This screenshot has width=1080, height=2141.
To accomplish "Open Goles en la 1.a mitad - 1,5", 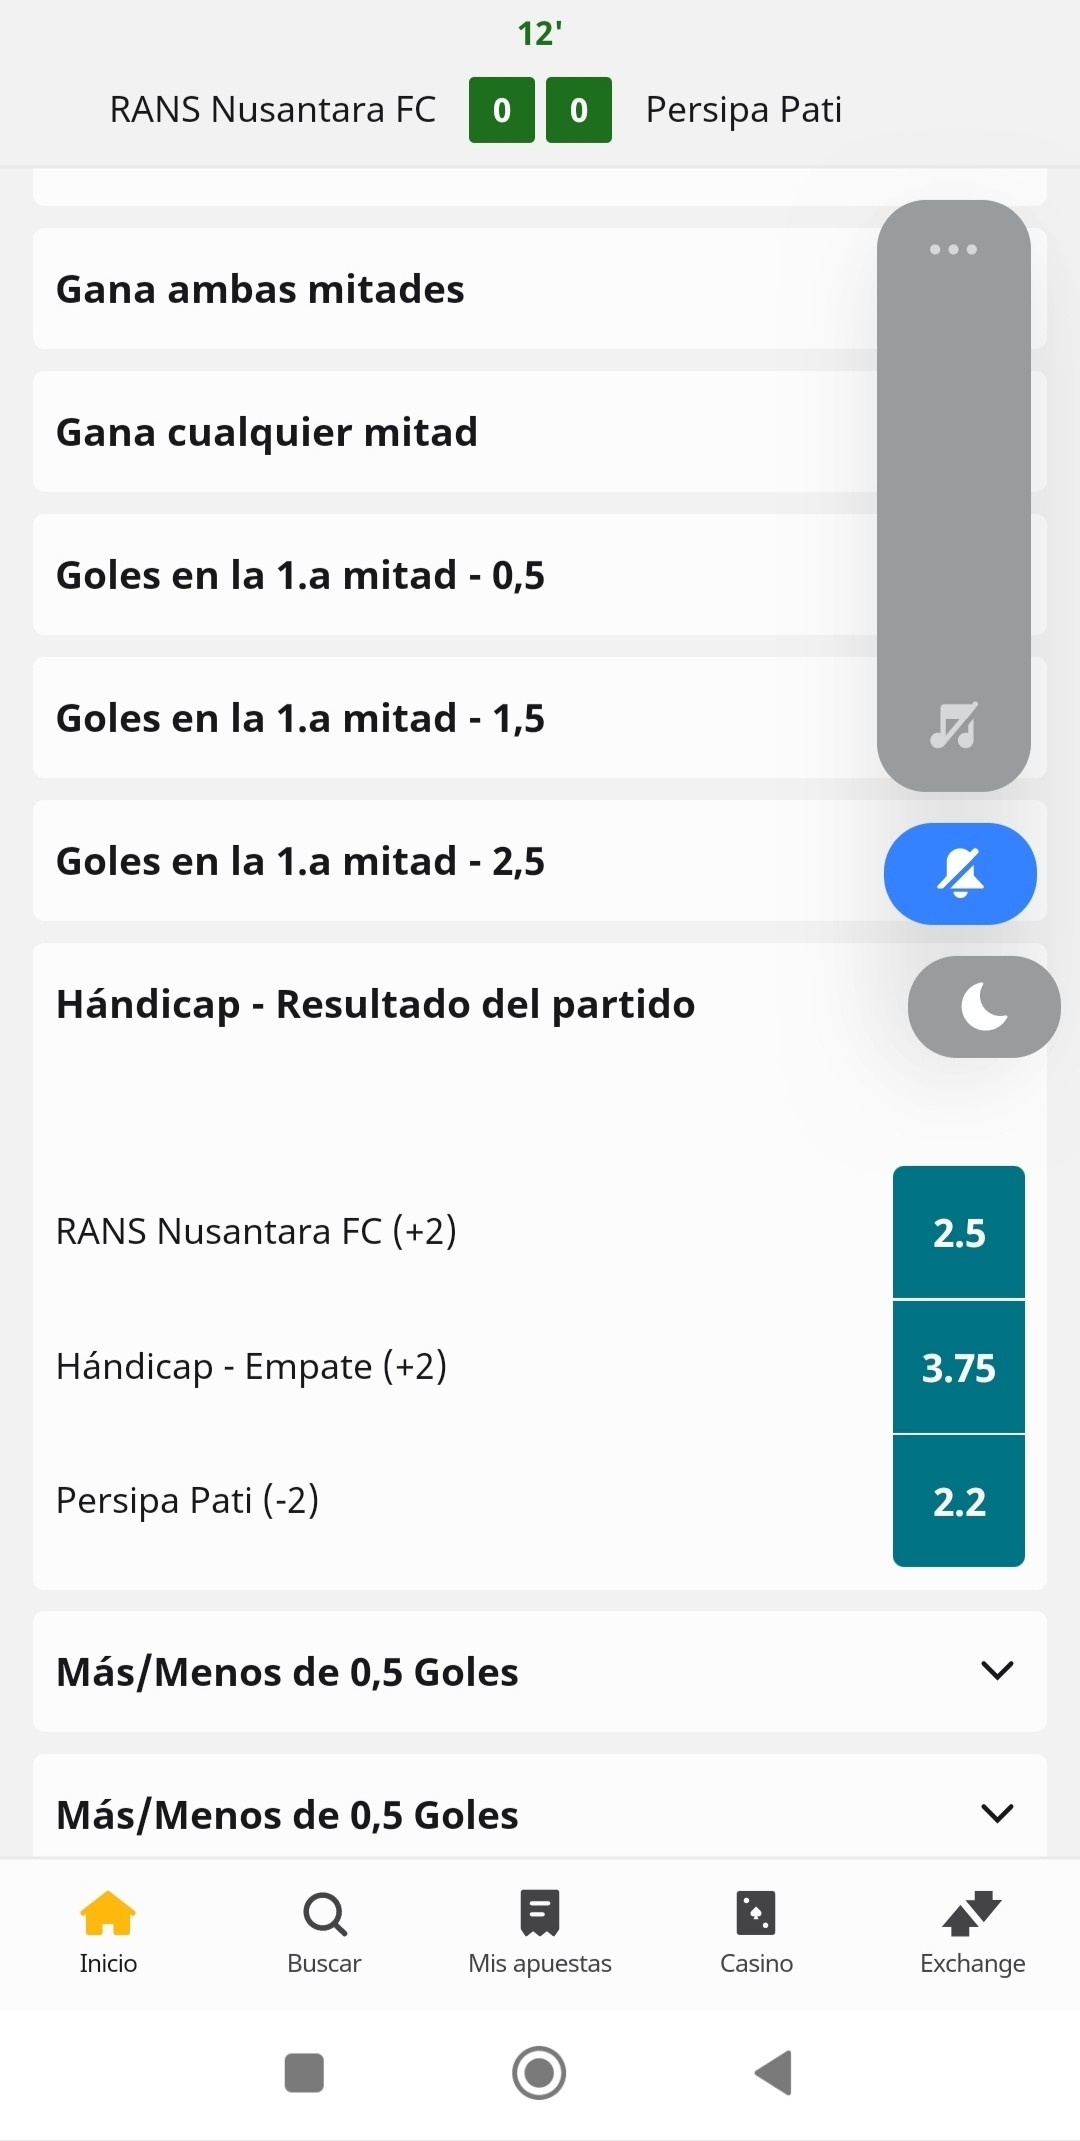I will [x=455, y=718].
